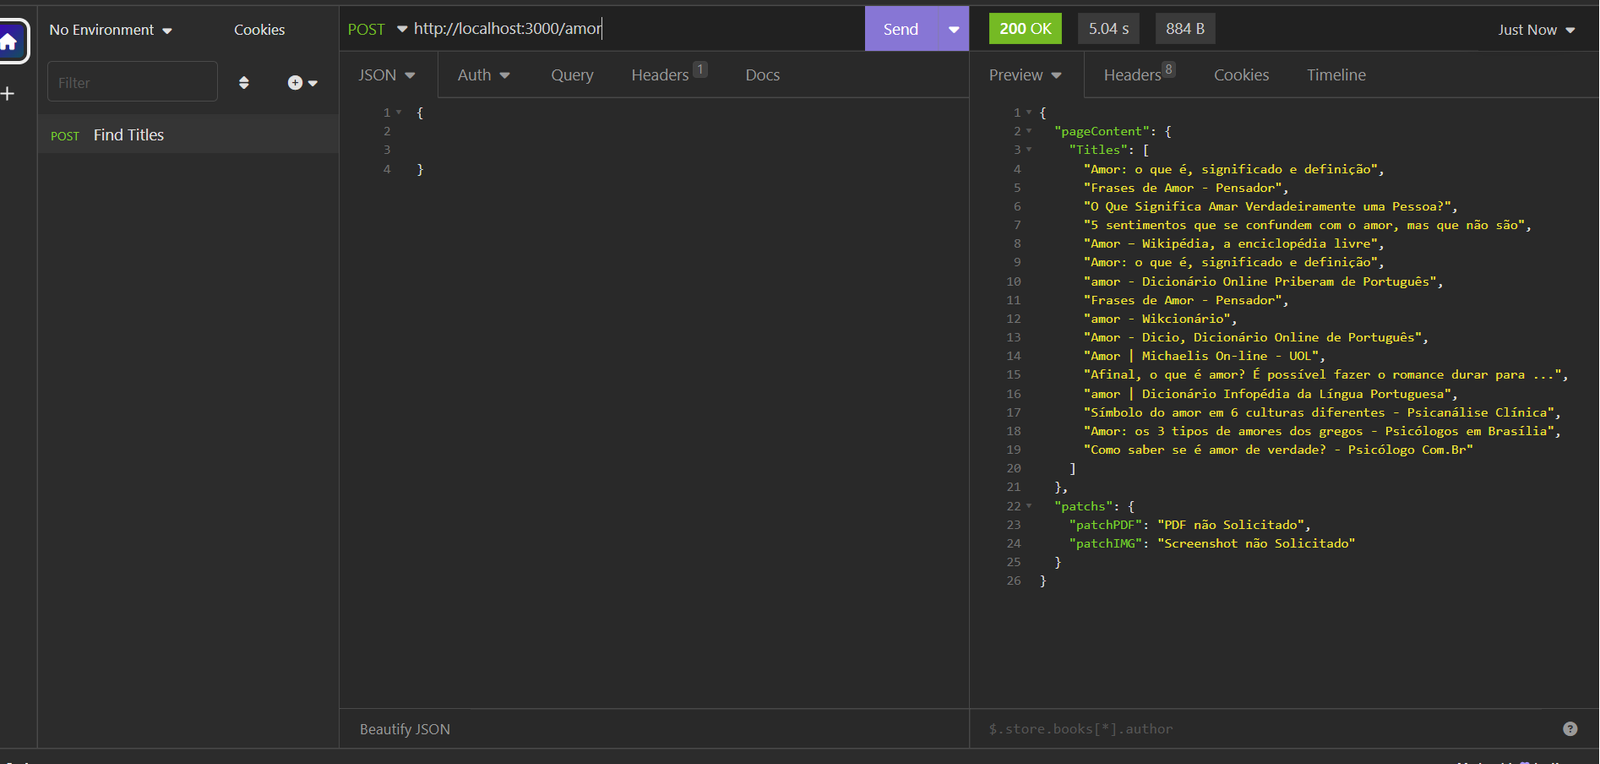Open the Just Now history dropdown

tap(1536, 30)
